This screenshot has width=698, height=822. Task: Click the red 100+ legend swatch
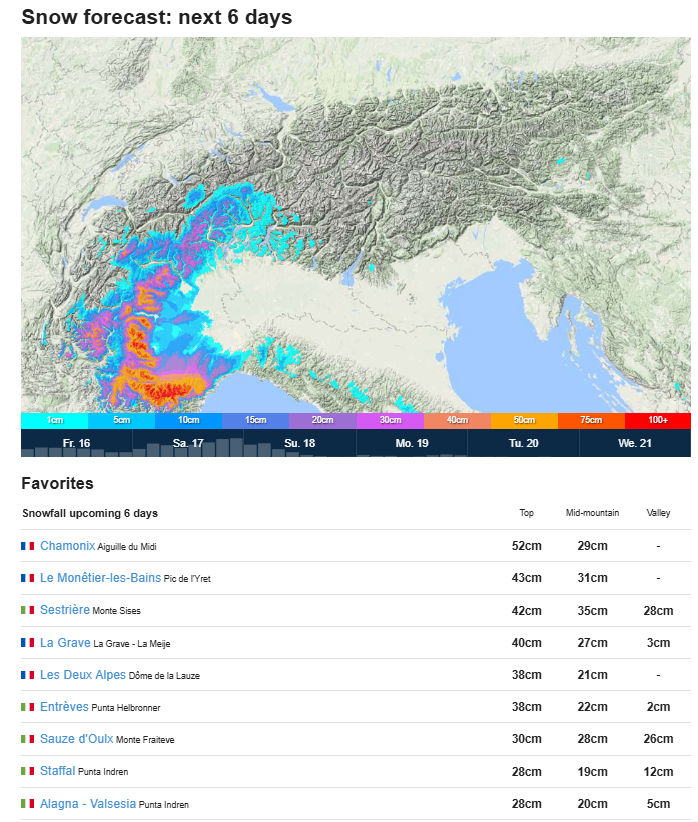coord(657,420)
